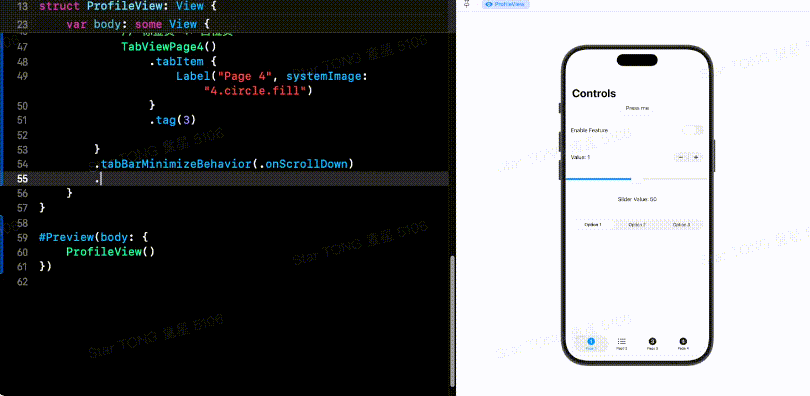Click systemImage: parameter label

[x=327, y=76]
